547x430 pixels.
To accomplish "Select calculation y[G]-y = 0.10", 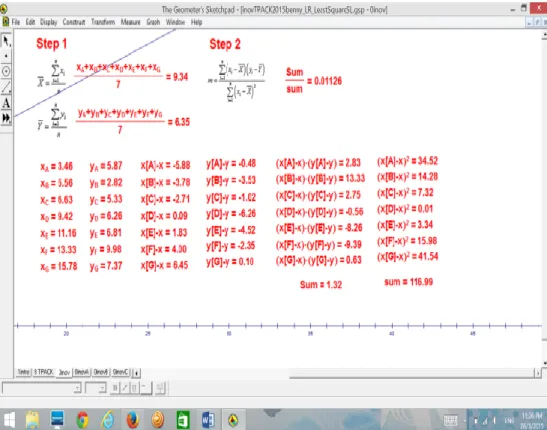I will point(230,262).
